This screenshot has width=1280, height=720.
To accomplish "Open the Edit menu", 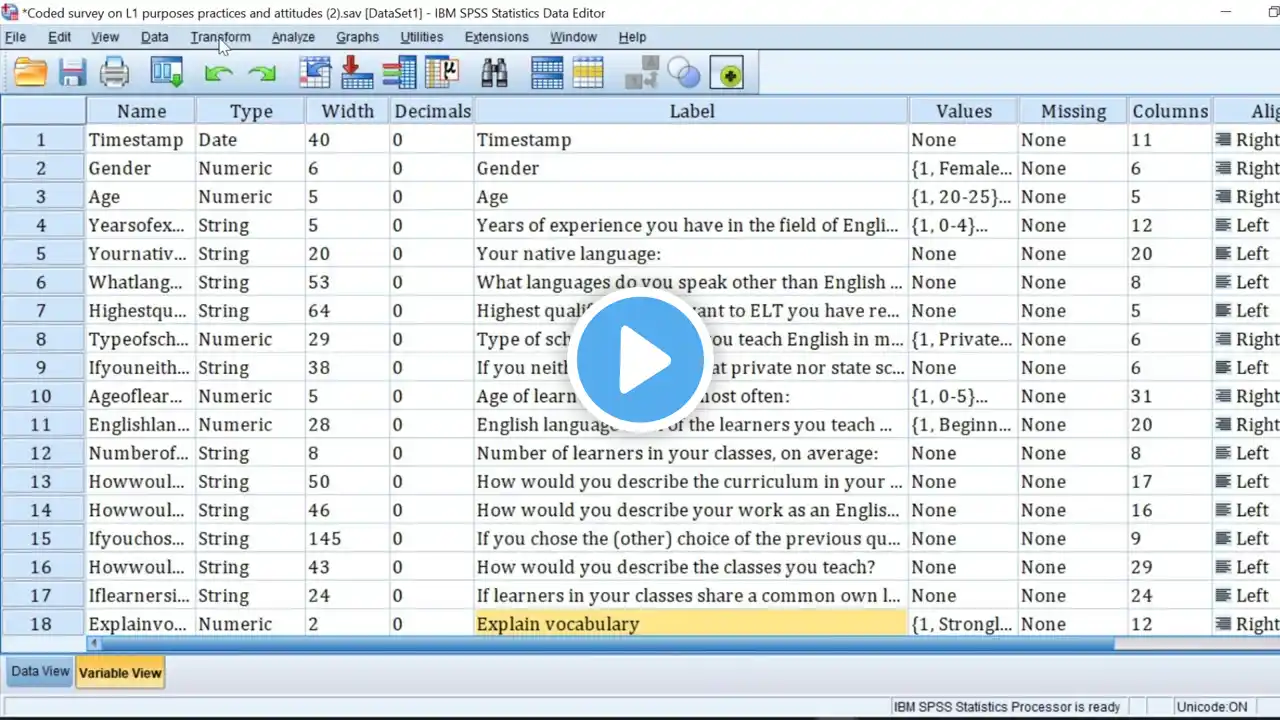I will point(59,37).
